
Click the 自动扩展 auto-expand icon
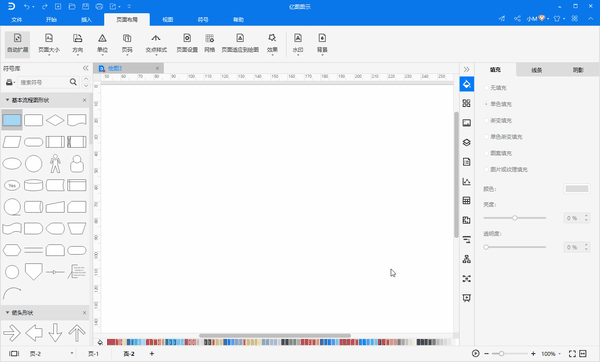coord(18,43)
